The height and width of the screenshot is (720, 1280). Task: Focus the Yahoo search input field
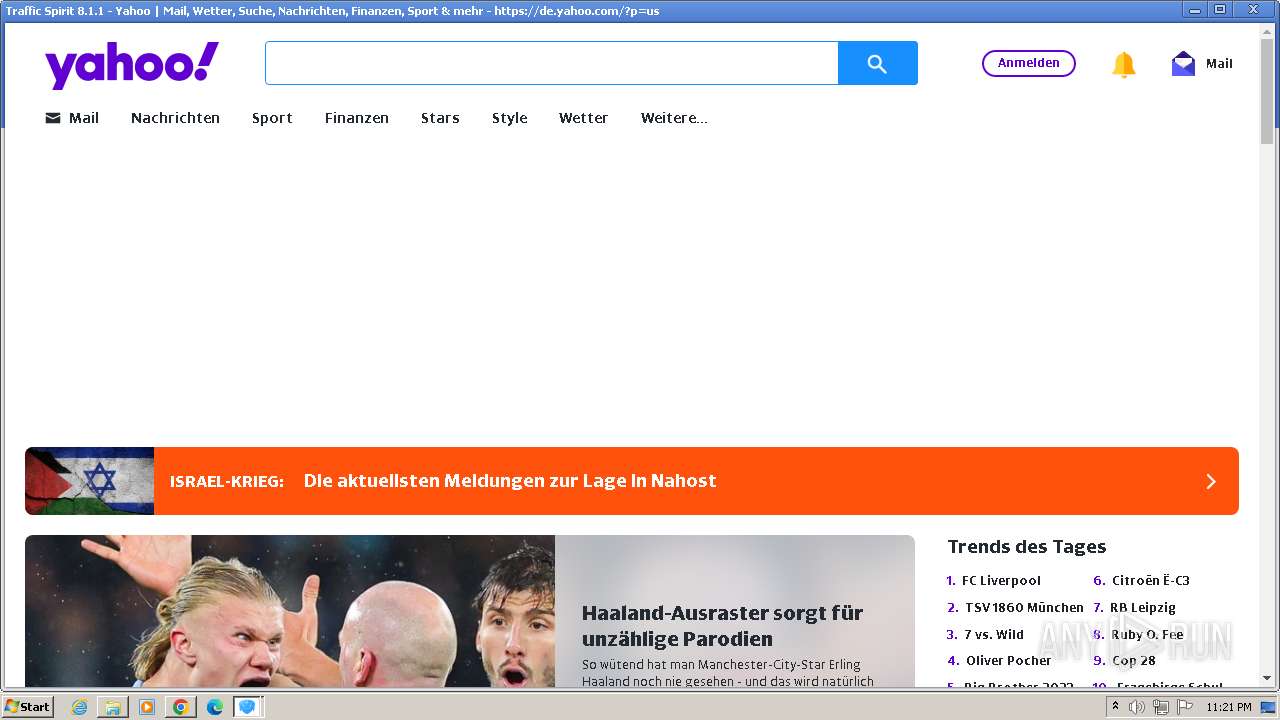click(551, 63)
